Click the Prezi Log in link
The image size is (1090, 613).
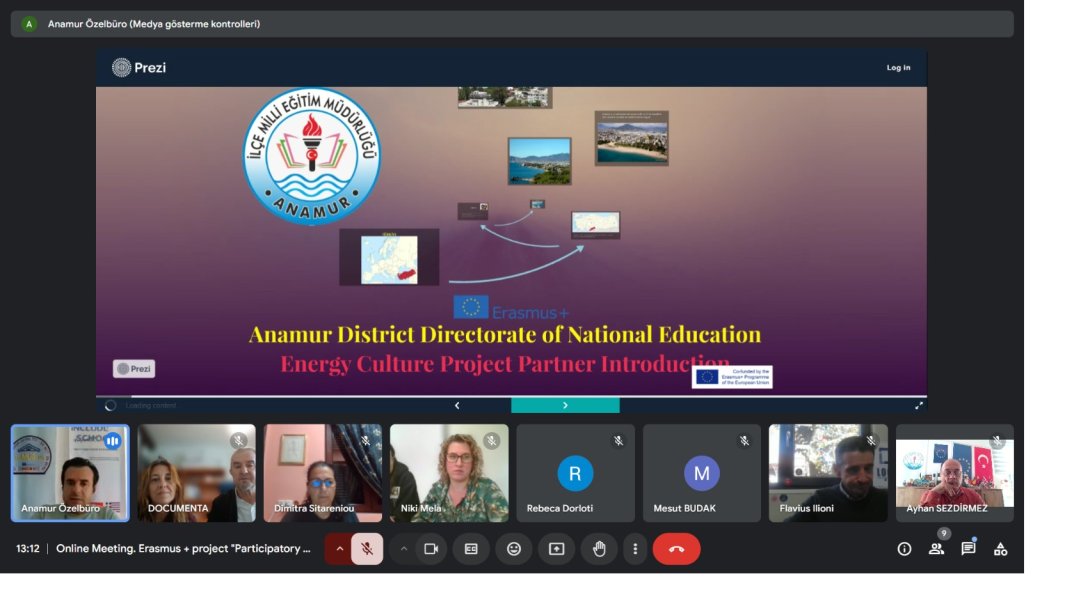click(898, 67)
